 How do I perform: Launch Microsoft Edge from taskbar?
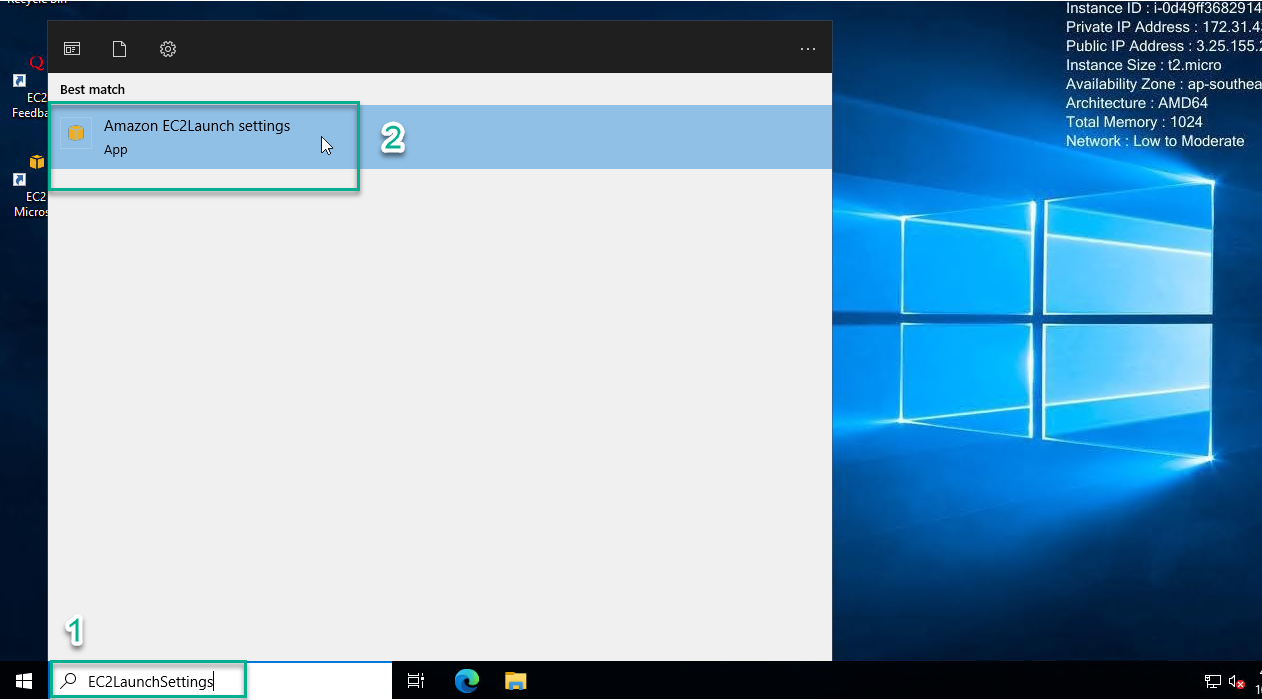click(x=467, y=681)
